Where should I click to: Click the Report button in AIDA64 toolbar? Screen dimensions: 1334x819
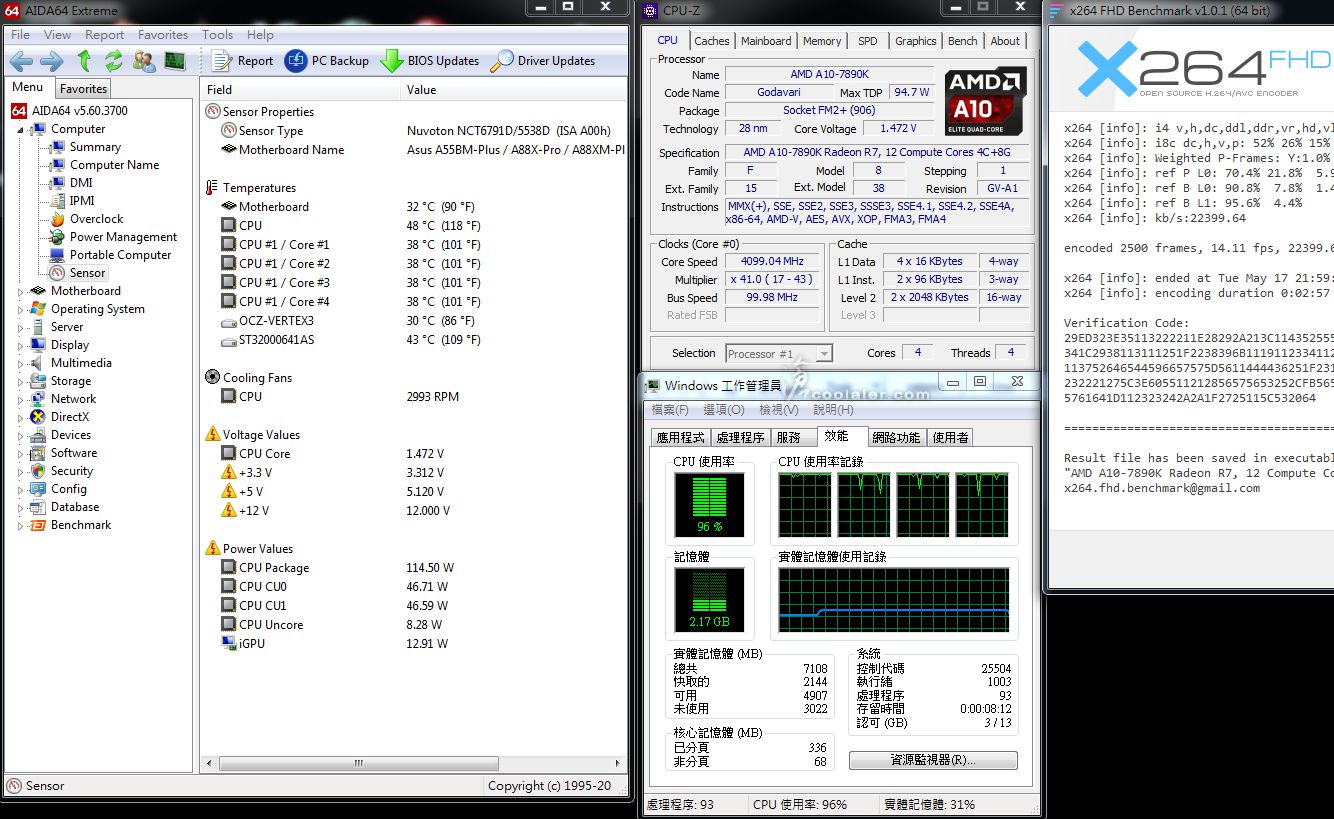243,61
